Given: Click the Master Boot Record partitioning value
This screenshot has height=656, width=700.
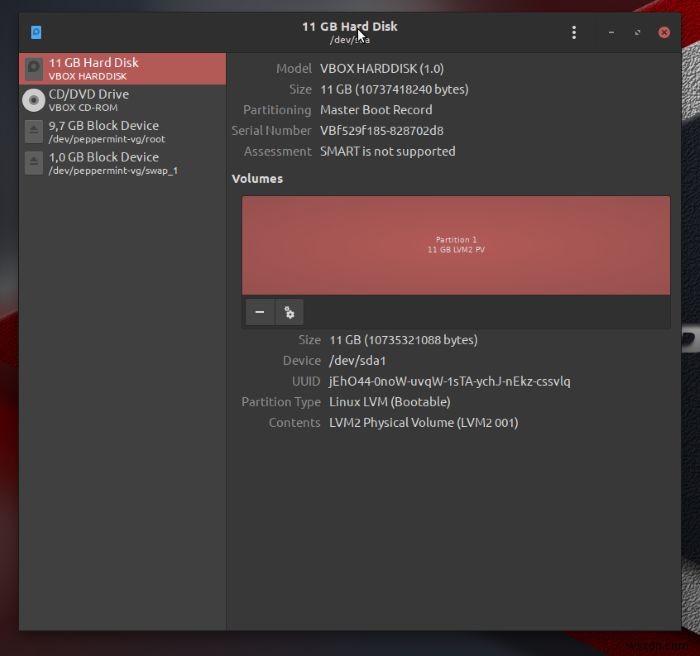Looking at the screenshot, I should point(376,110).
